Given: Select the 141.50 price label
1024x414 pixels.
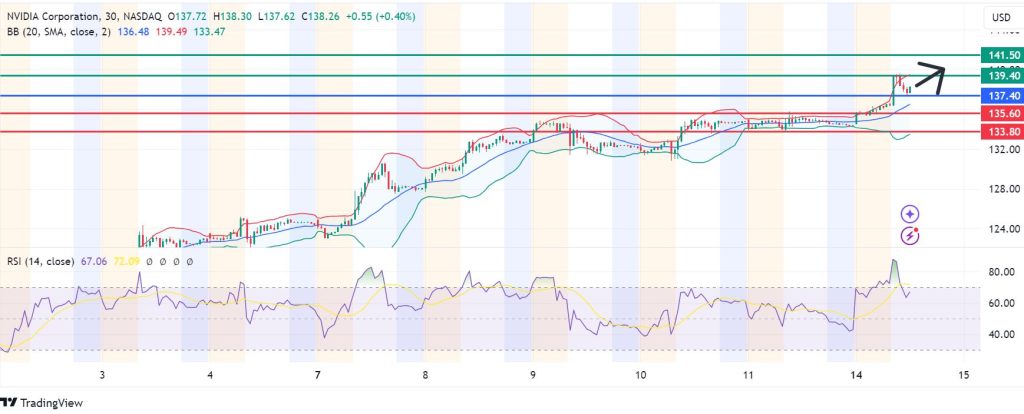Looking at the screenshot, I should (1000, 55).
